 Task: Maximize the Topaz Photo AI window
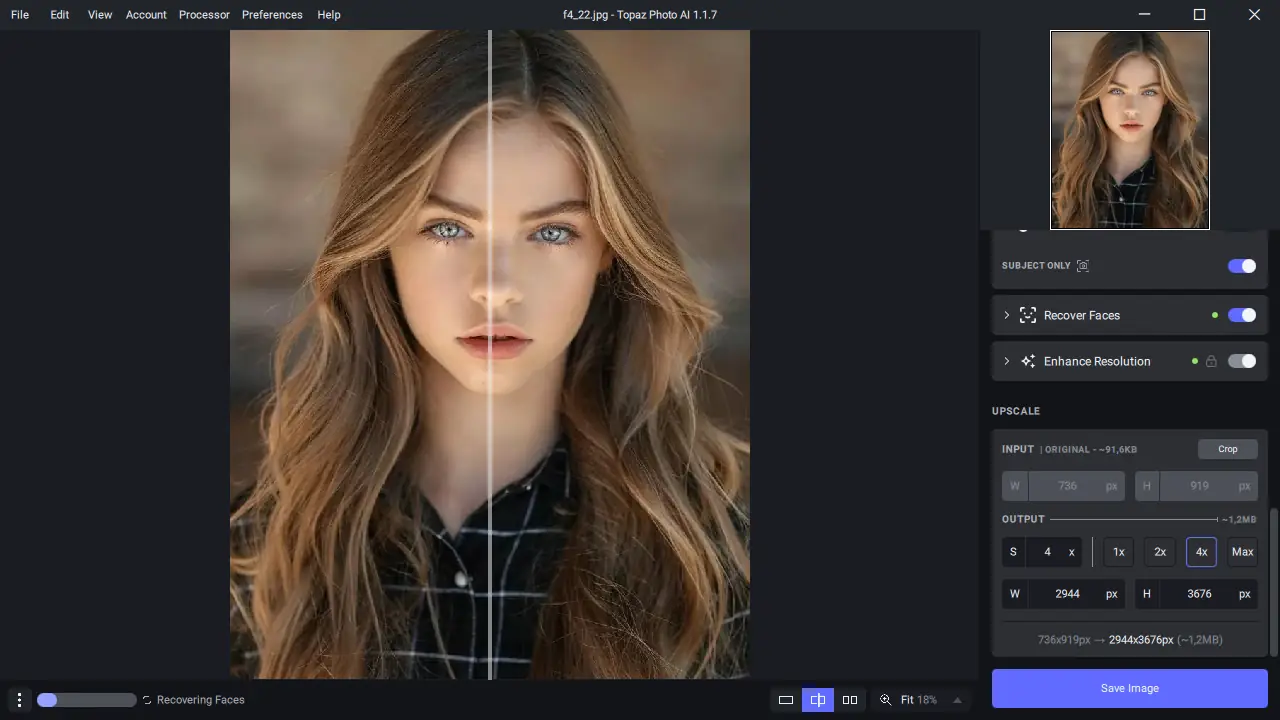pos(1200,15)
